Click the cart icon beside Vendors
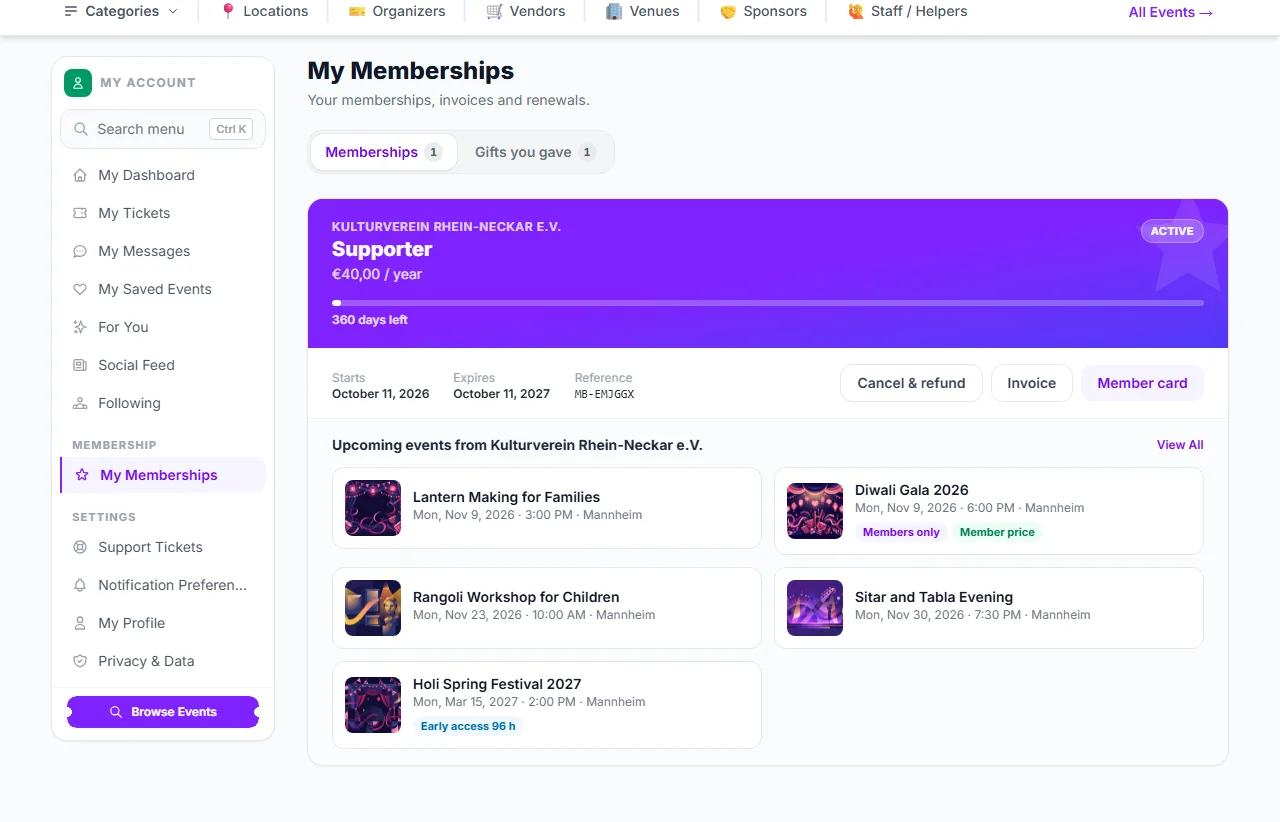Screen dimensions: 1280x822 (494, 11)
